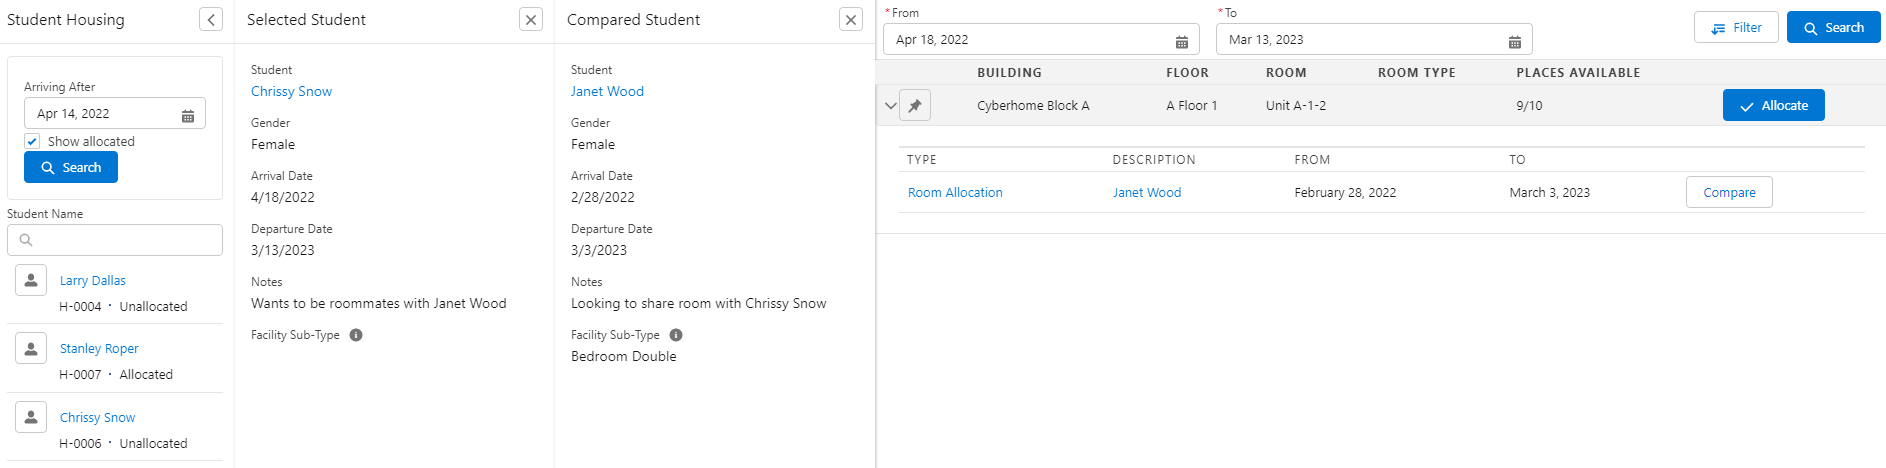This screenshot has width=1886, height=468.
Task: Click Compare for Janet Wood allocation
Action: pos(1728,193)
